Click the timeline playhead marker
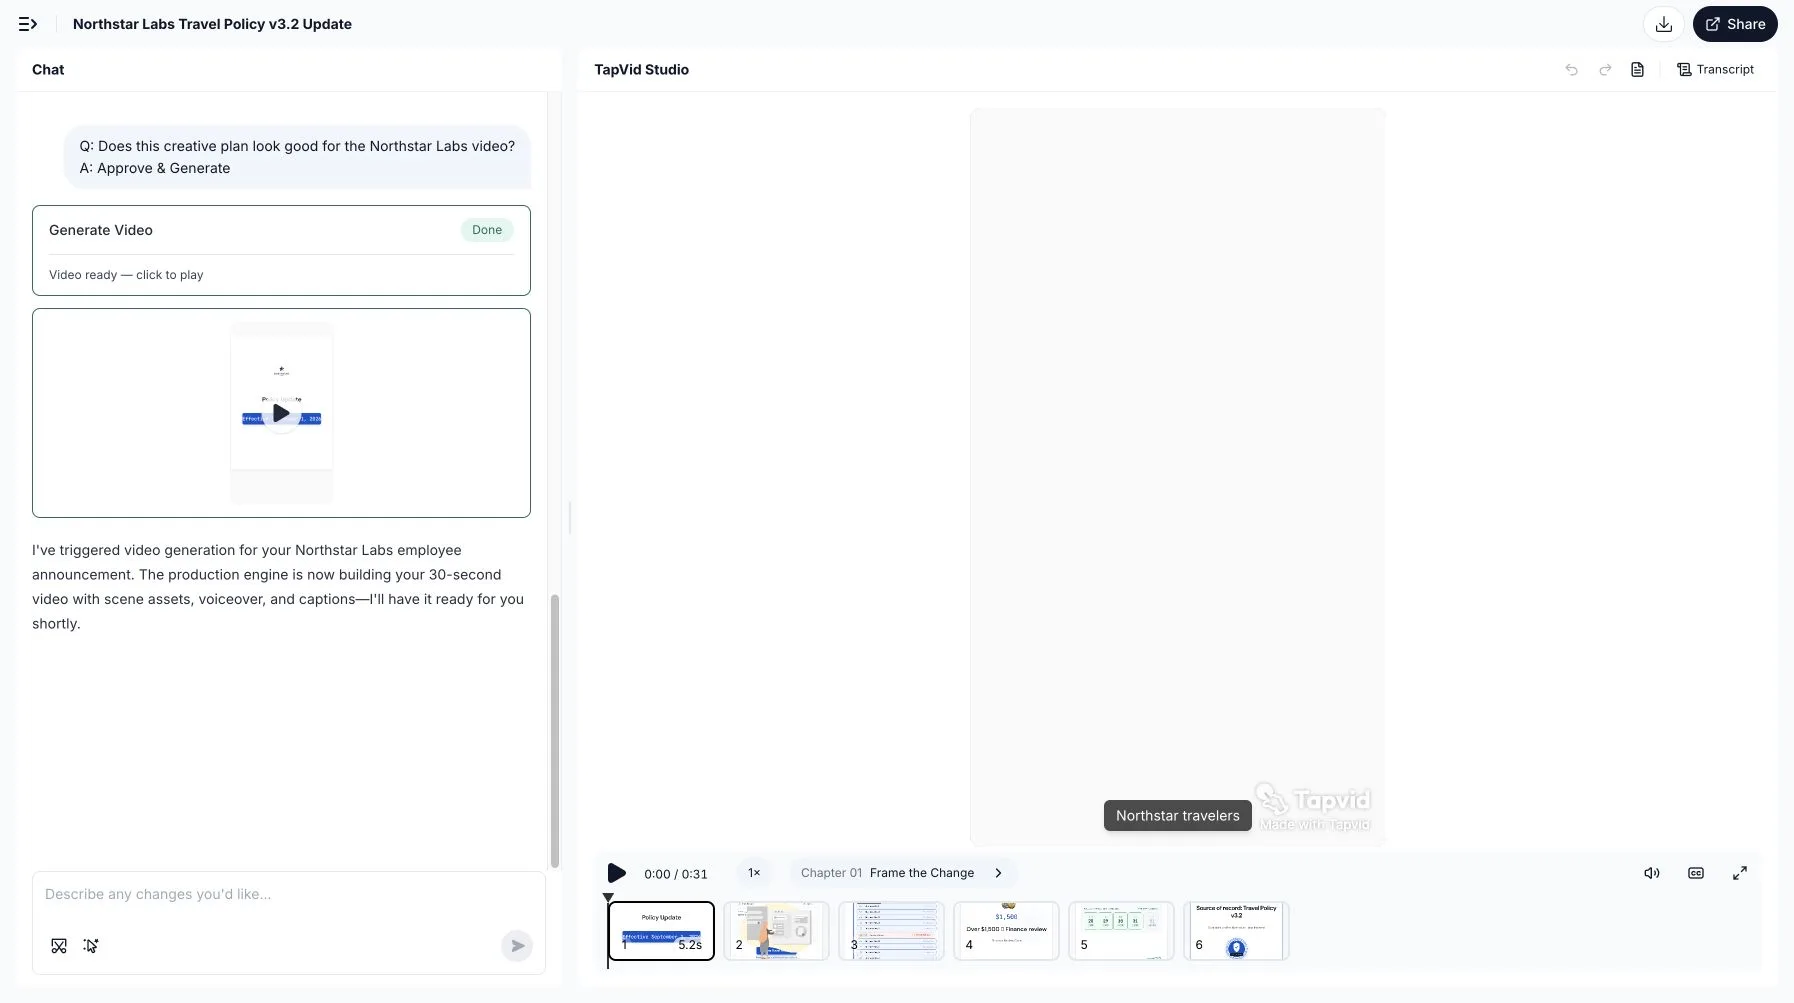The height and width of the screenshot is (1003, 1794). tap(608, 898)
